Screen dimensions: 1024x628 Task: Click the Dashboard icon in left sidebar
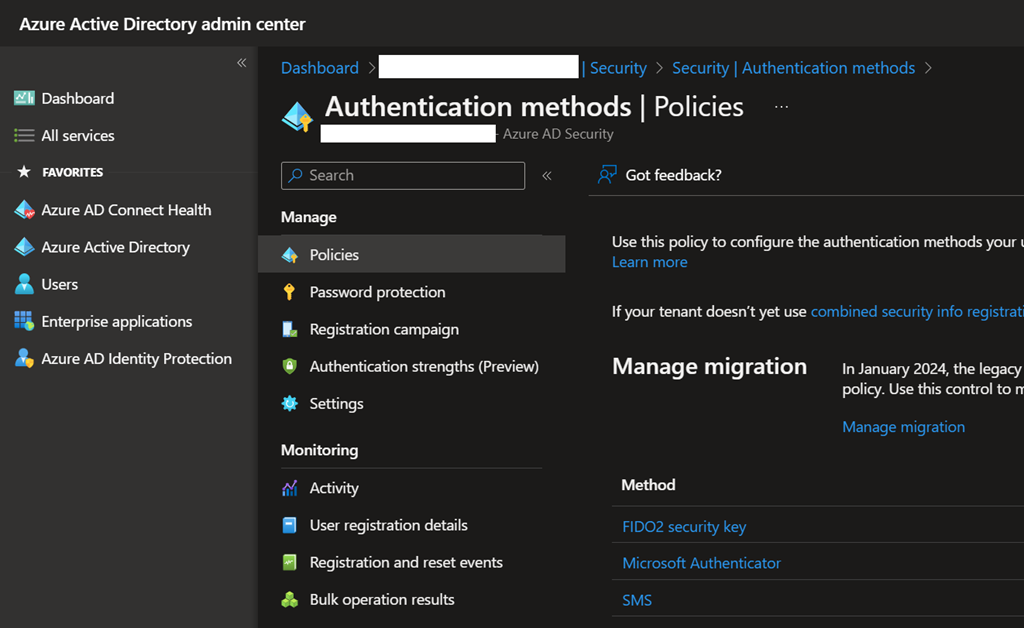click(x=24, y=98)
